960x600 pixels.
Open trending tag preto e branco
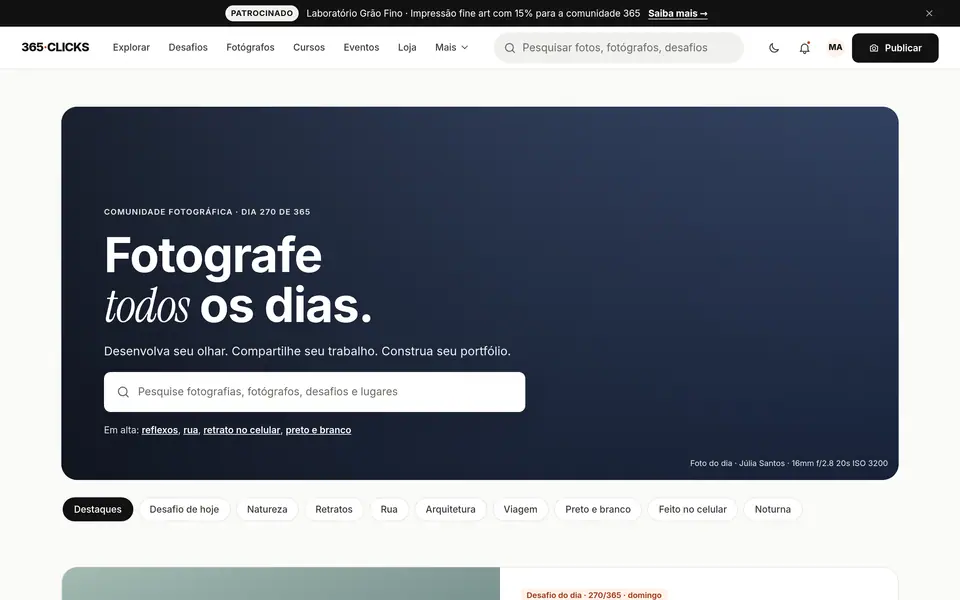(318, 430)
